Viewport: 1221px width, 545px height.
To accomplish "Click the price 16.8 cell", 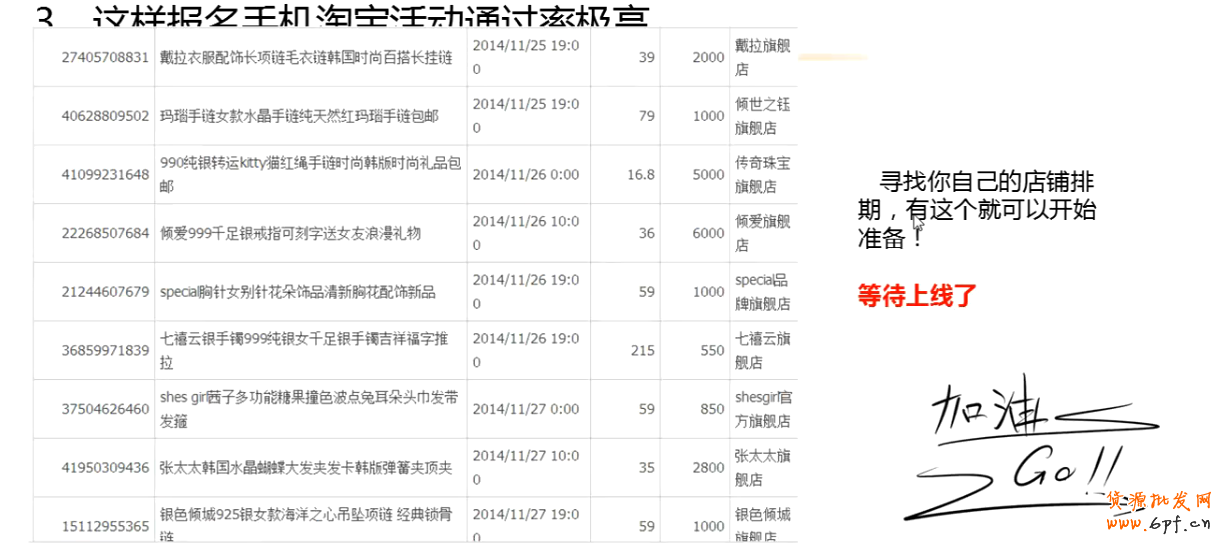I will tap(640, 175).
